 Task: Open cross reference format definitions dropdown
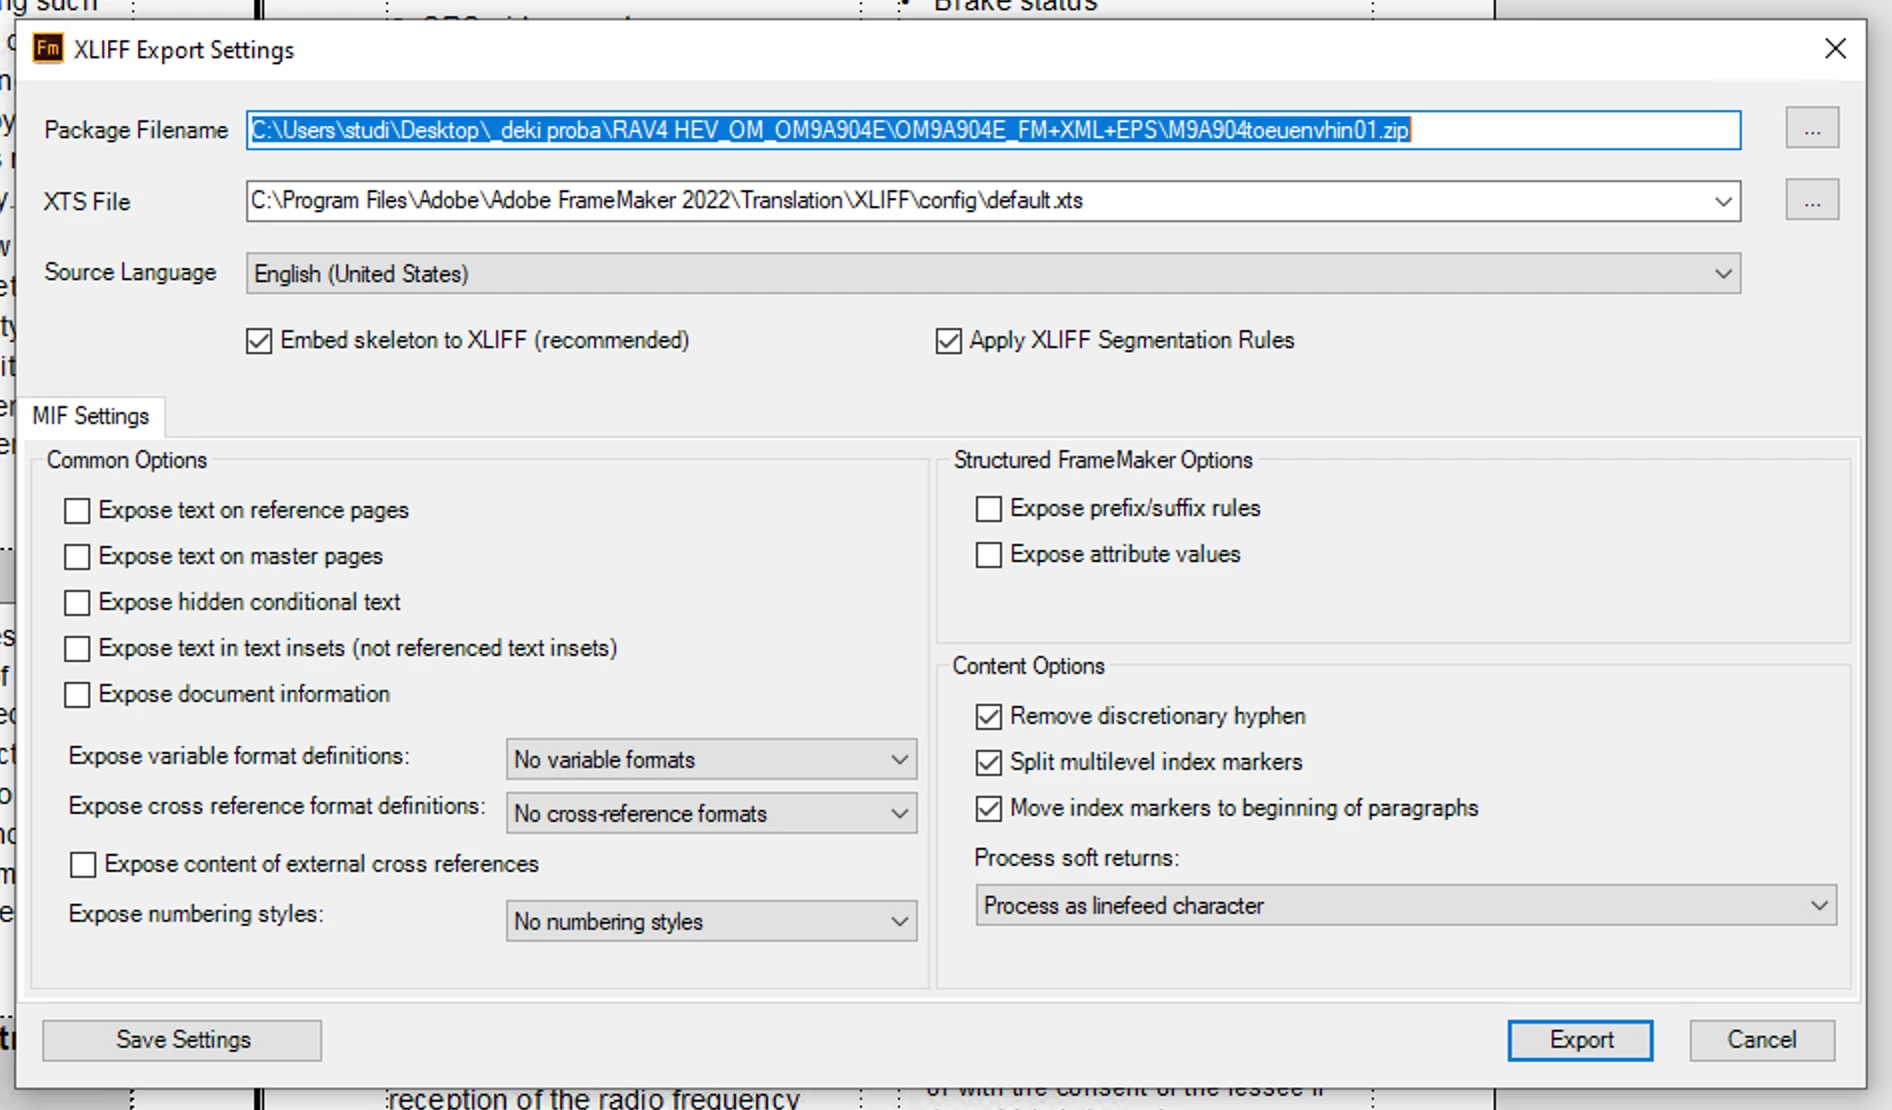click(x=711, y=814)
